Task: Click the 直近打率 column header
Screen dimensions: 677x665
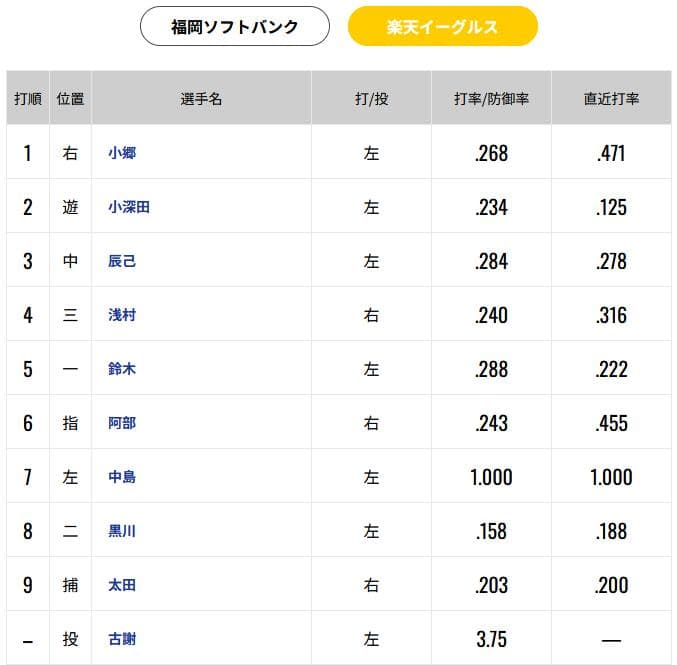Action: pyautogui.click(x=611, y=98)
